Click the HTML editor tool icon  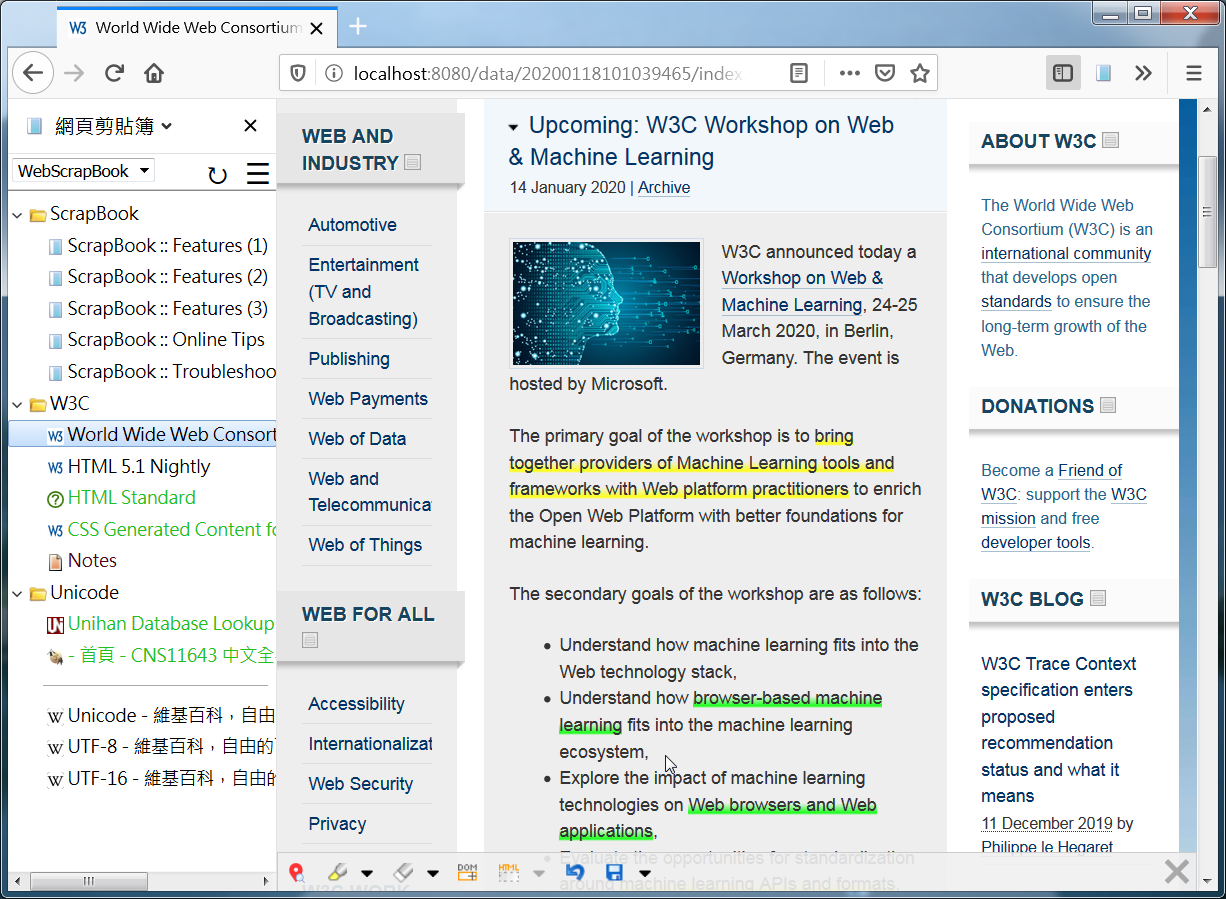[x=509, y=872]
